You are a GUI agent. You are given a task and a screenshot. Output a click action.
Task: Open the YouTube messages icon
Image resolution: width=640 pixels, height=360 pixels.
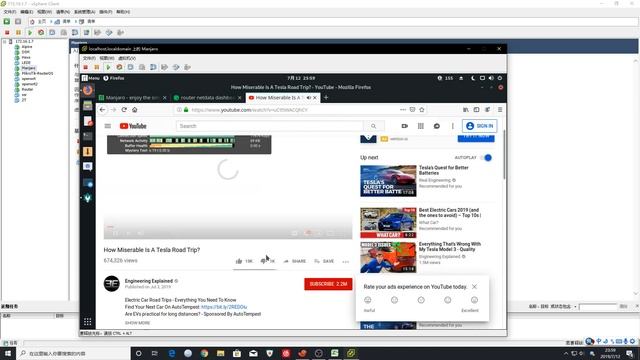point(437,126)
